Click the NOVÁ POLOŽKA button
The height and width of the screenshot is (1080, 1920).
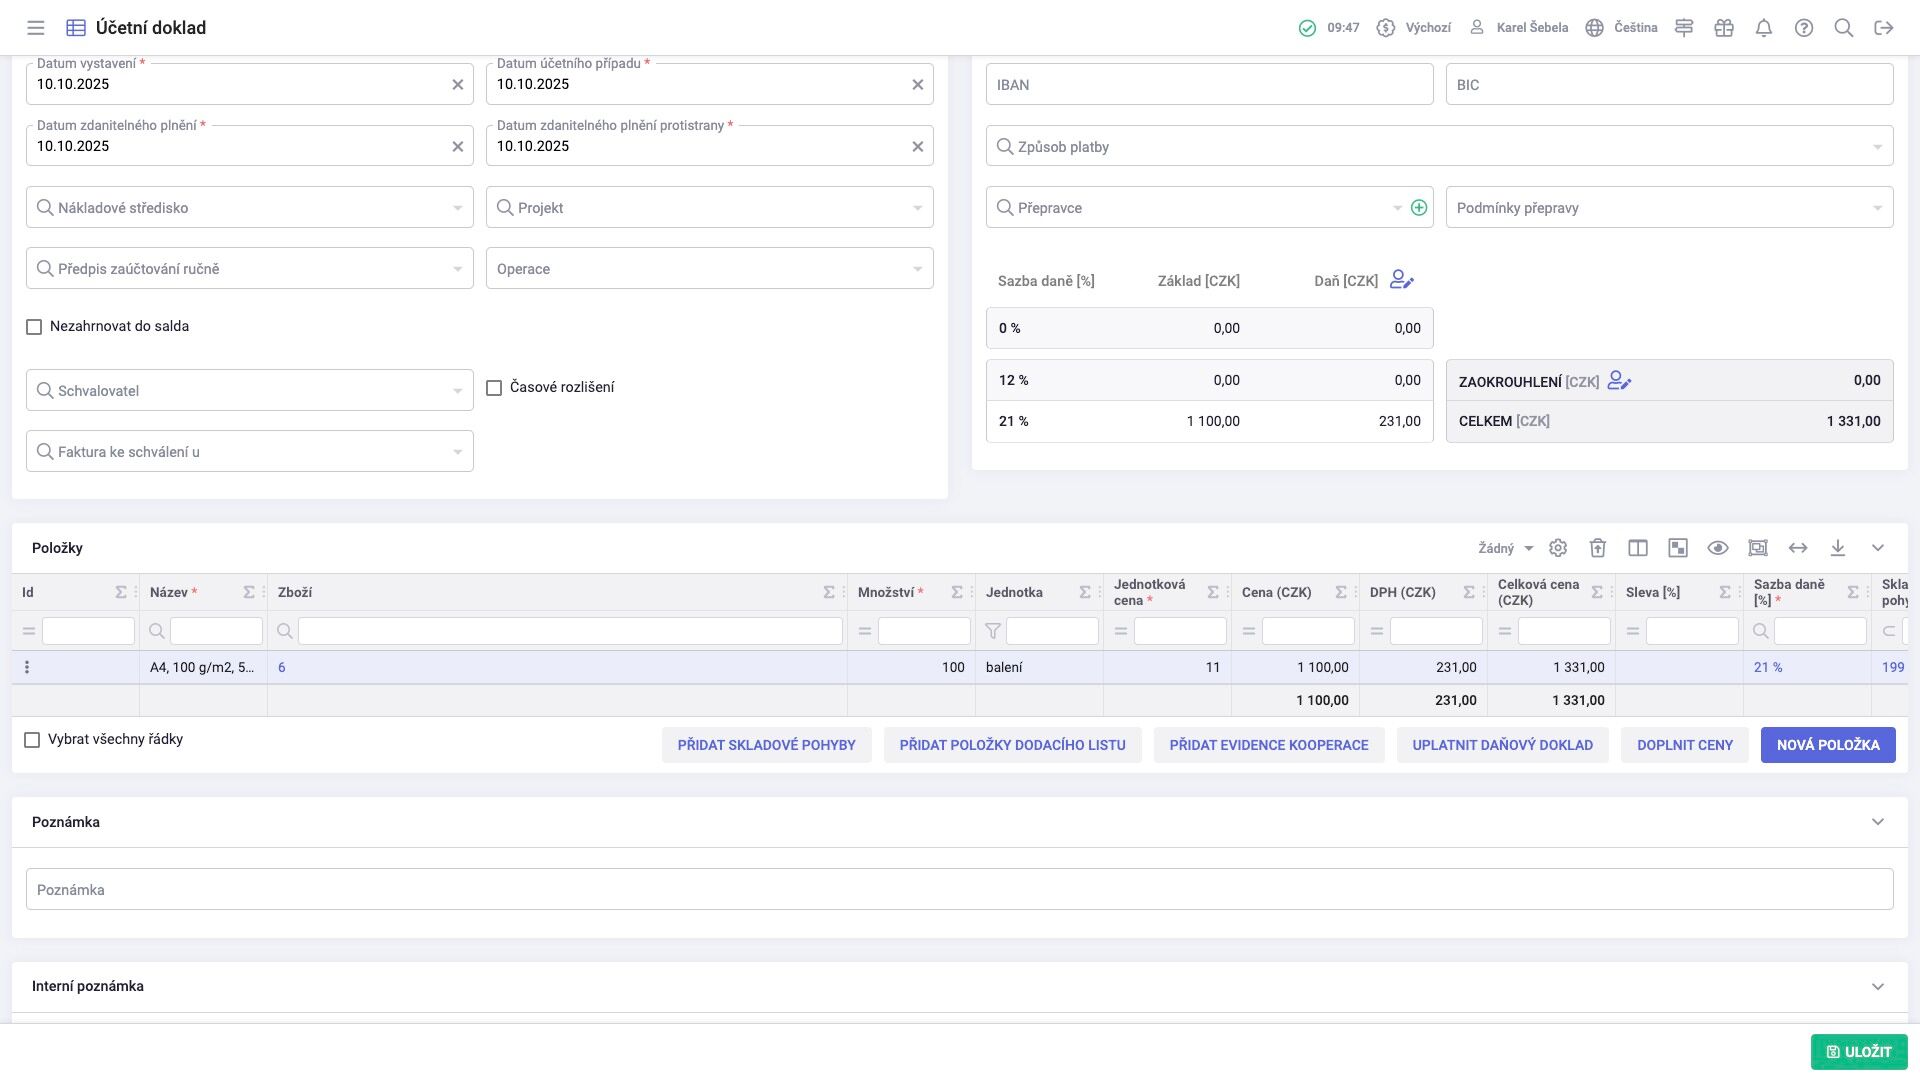(1828, 745)
